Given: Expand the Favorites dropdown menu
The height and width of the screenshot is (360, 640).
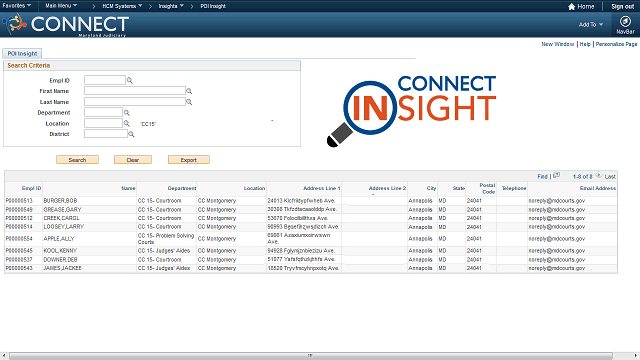Looking at the screenshot, I should point(17,6).
